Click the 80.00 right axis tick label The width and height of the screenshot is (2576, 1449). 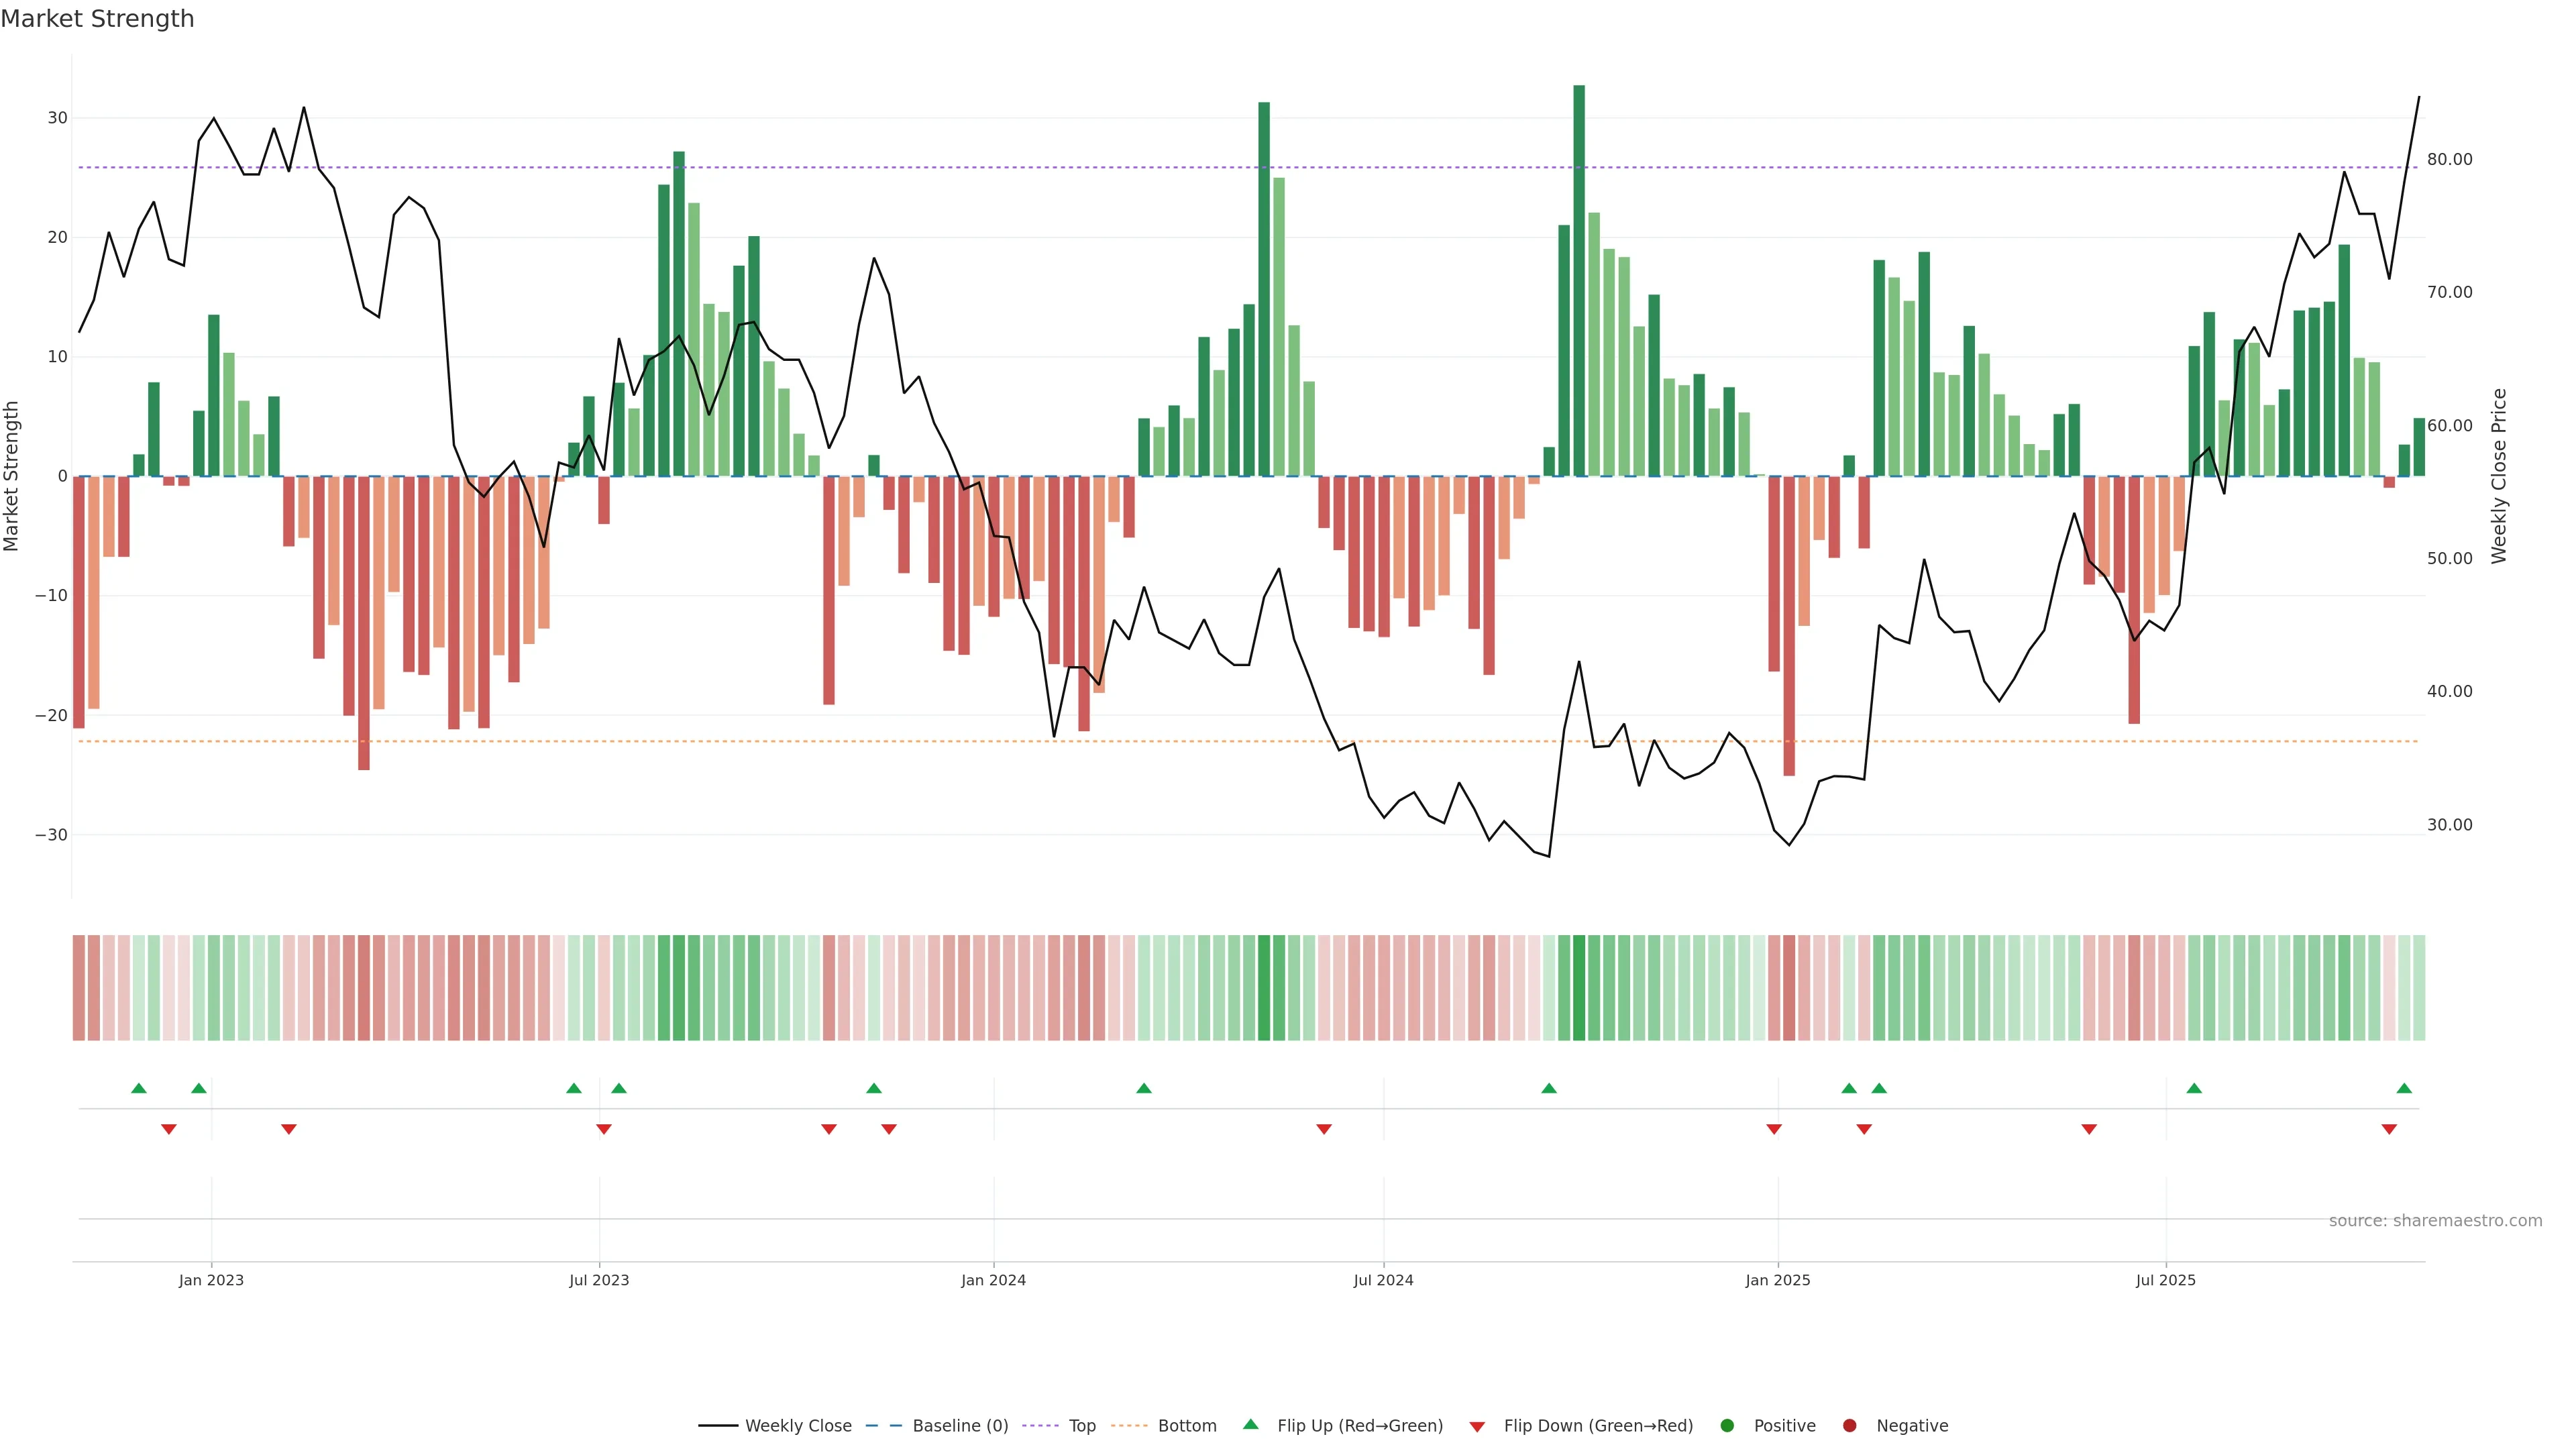(x=2449, y=160)
